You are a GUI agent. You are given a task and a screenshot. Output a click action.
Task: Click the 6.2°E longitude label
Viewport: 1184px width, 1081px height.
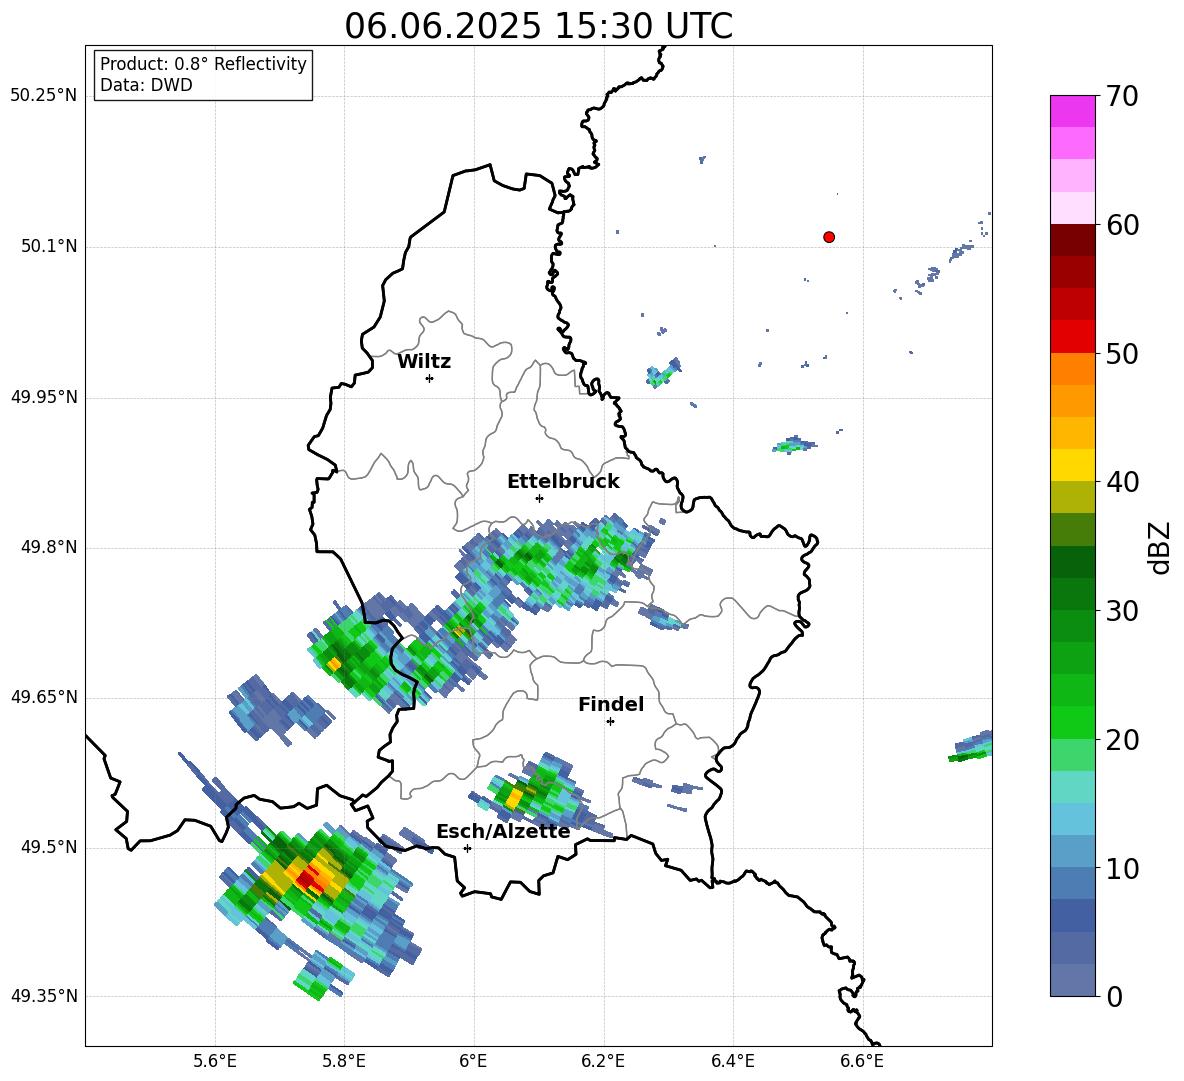pos(603,1061)
